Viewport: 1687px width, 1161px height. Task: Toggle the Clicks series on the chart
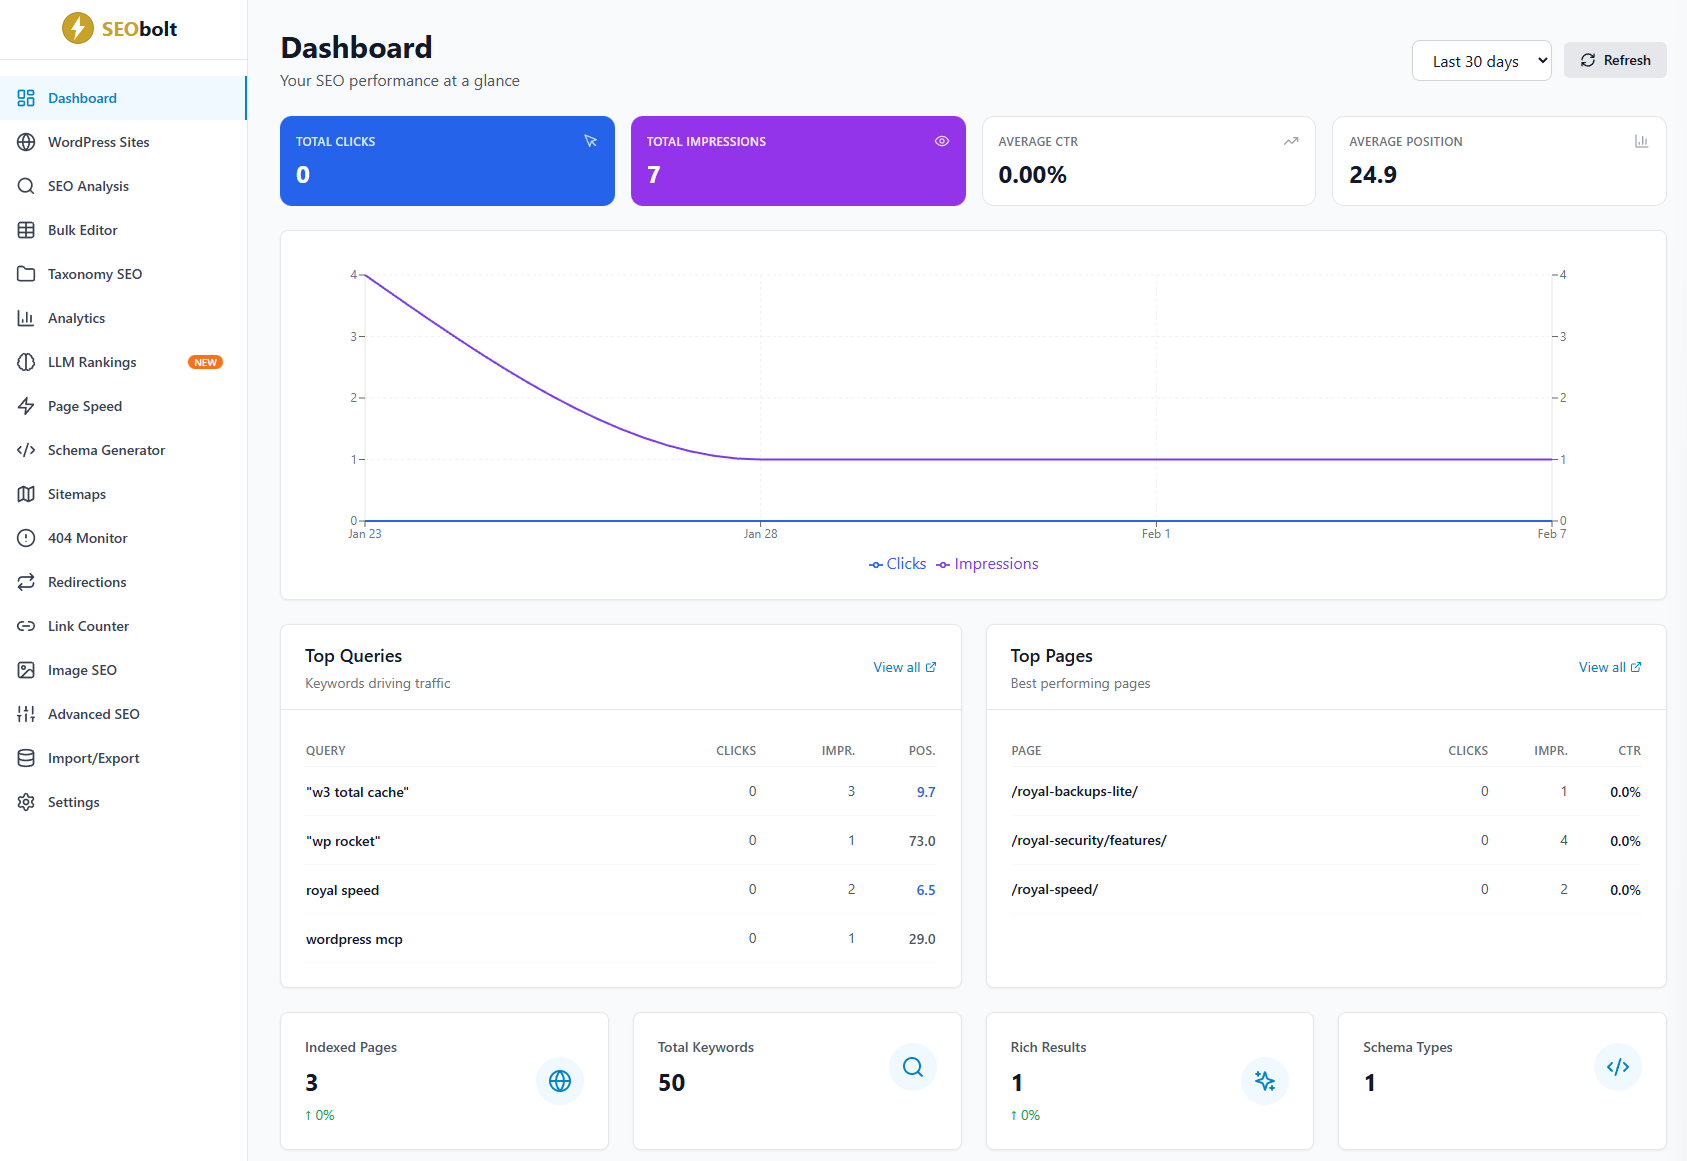click(896, 563)
